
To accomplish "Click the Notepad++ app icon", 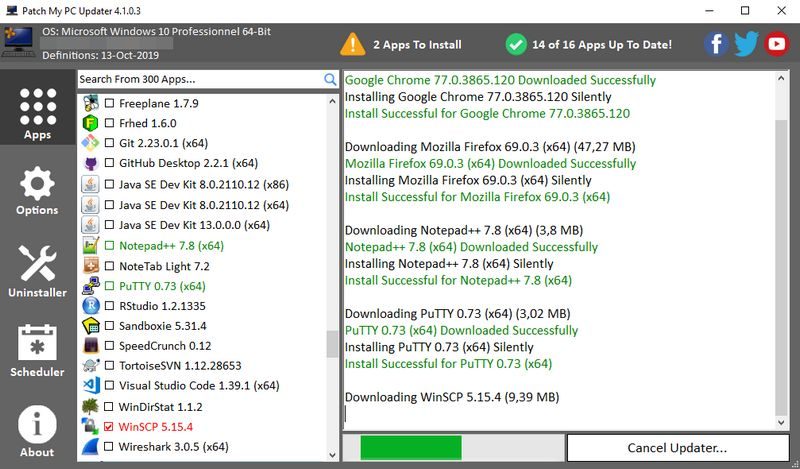I will tap(90, 245).
